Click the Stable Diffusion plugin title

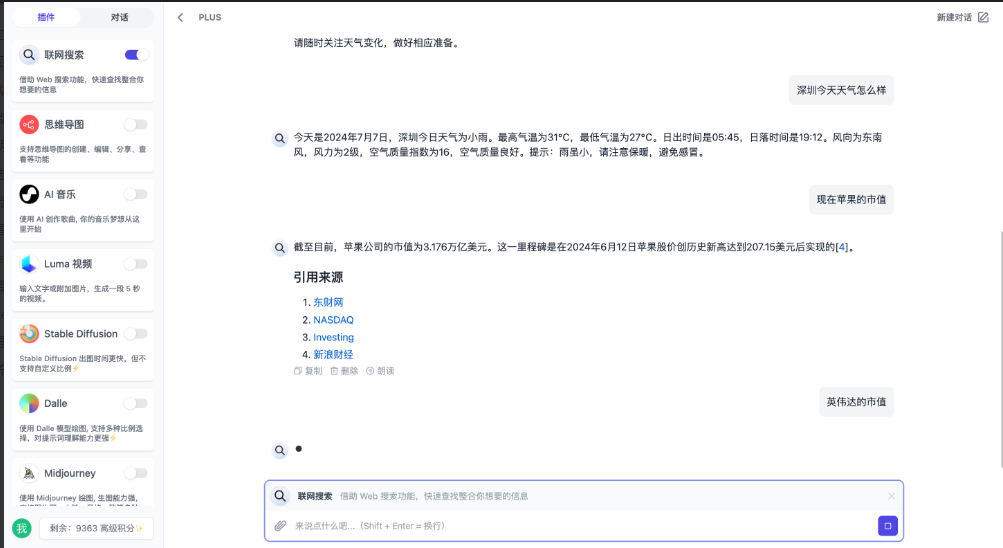[81, 334]
